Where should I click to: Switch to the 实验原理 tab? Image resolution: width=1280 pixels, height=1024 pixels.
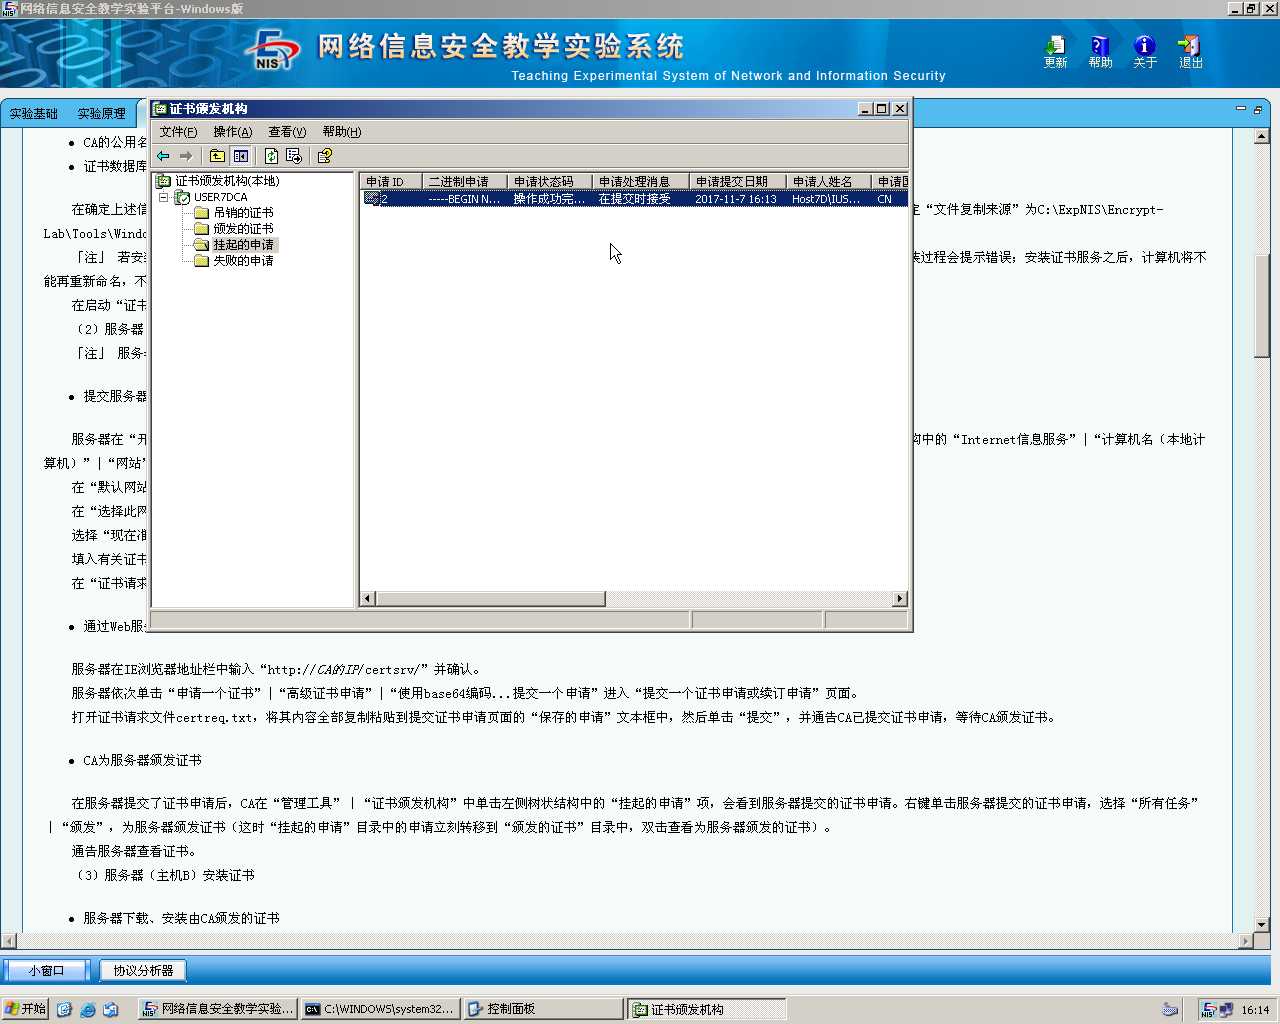pos(101,114)
